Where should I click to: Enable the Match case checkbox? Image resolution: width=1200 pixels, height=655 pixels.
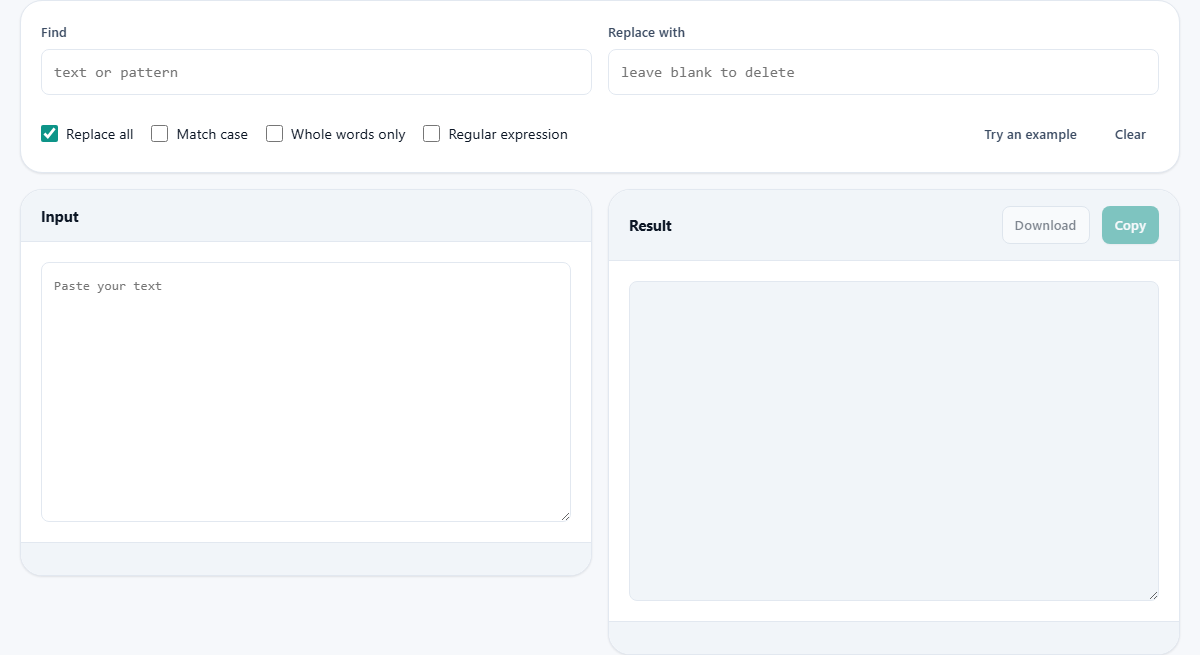tap(160, 134)
